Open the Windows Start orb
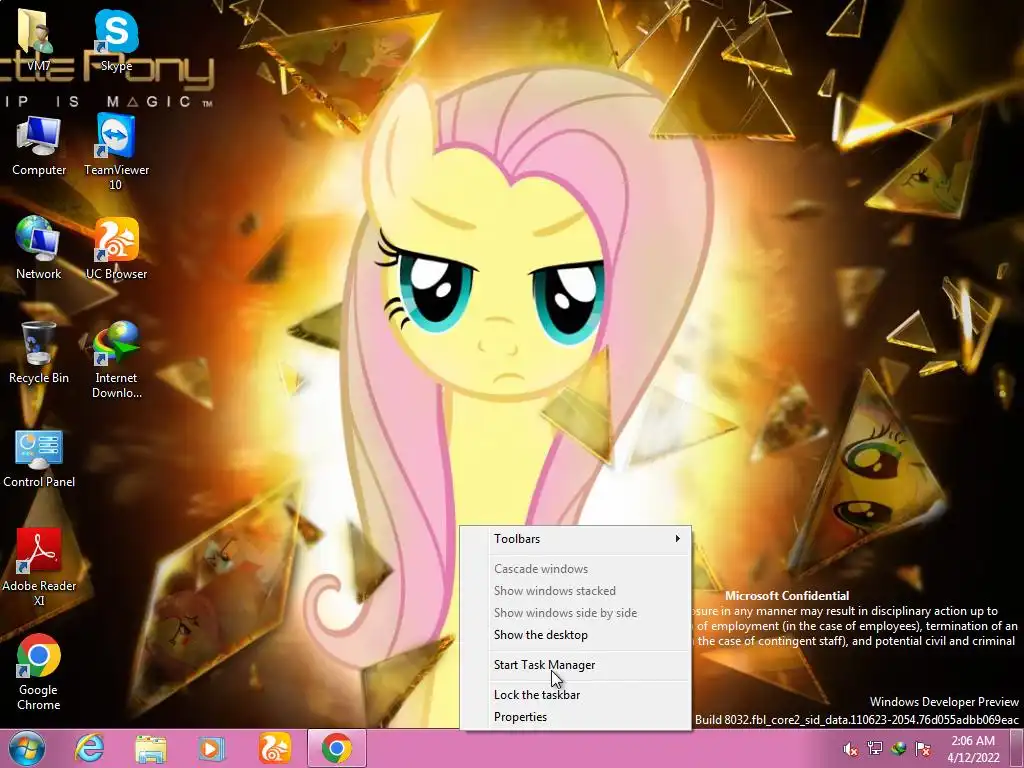The width and height of the screenshot is (1024, 768). [27, 748]
